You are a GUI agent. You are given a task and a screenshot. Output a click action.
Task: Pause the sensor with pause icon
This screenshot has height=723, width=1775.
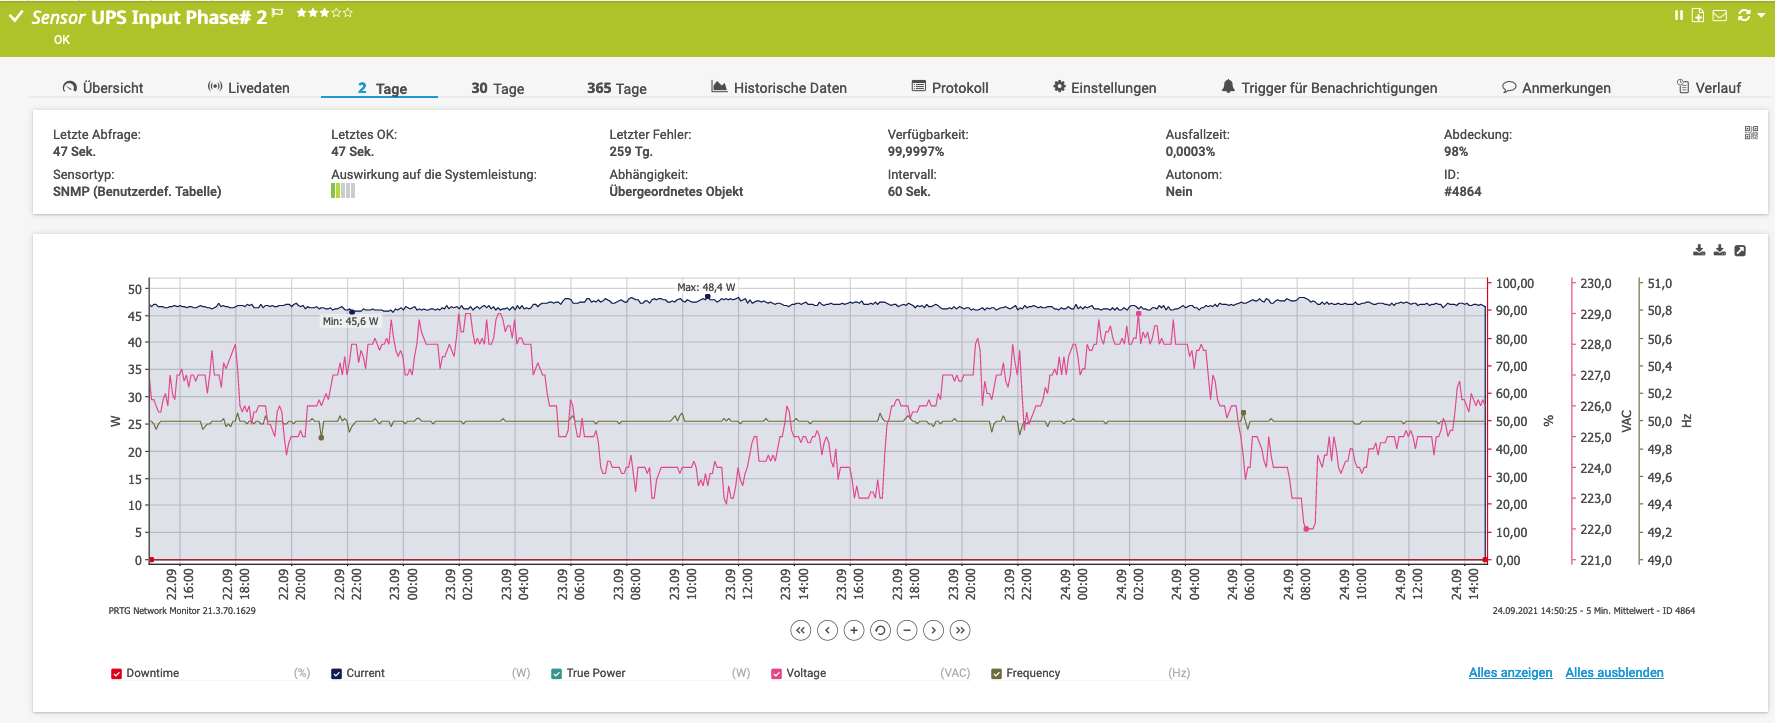pyautogui.click(x=1679, y=15)
